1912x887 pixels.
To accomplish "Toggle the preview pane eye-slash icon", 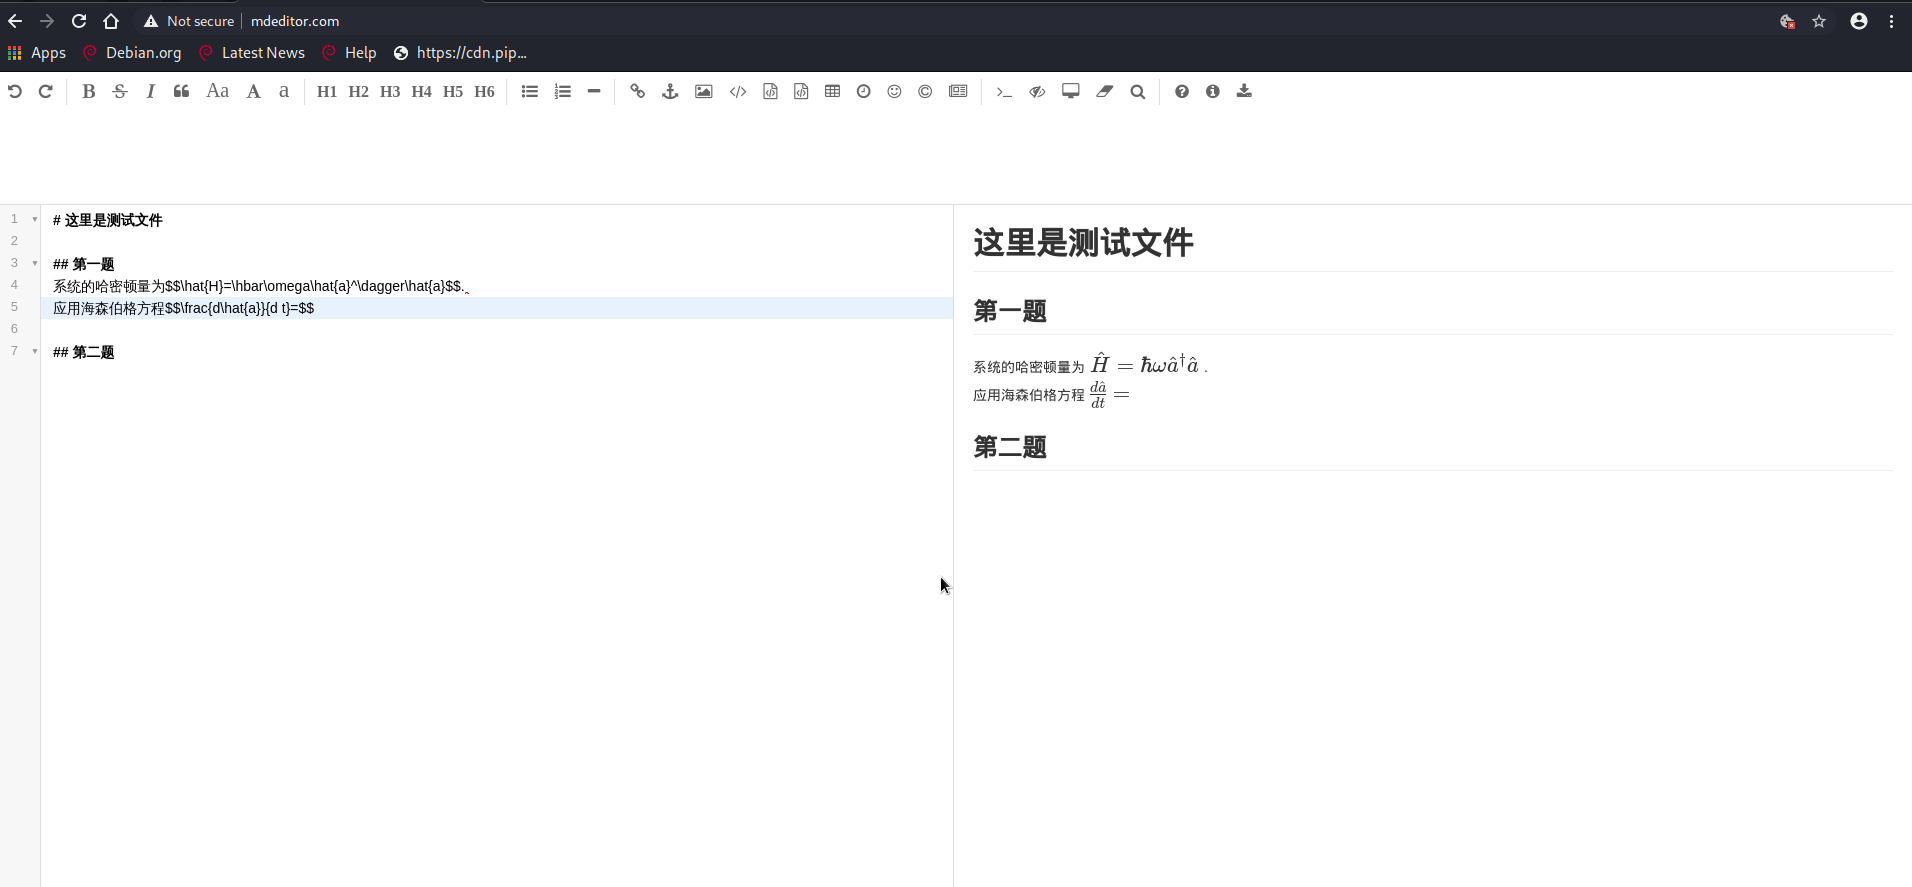I will [x=1037, y=92].
